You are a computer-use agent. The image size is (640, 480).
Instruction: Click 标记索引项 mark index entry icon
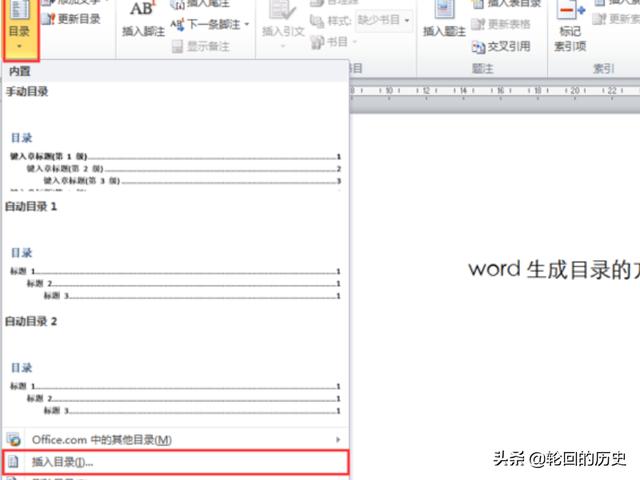570,10
